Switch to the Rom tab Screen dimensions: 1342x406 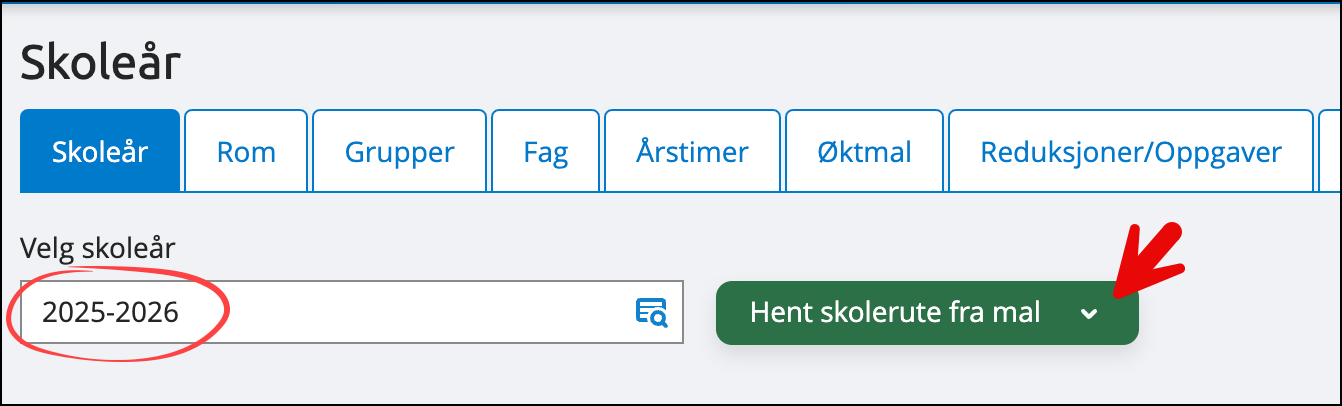tap(246, 152)
